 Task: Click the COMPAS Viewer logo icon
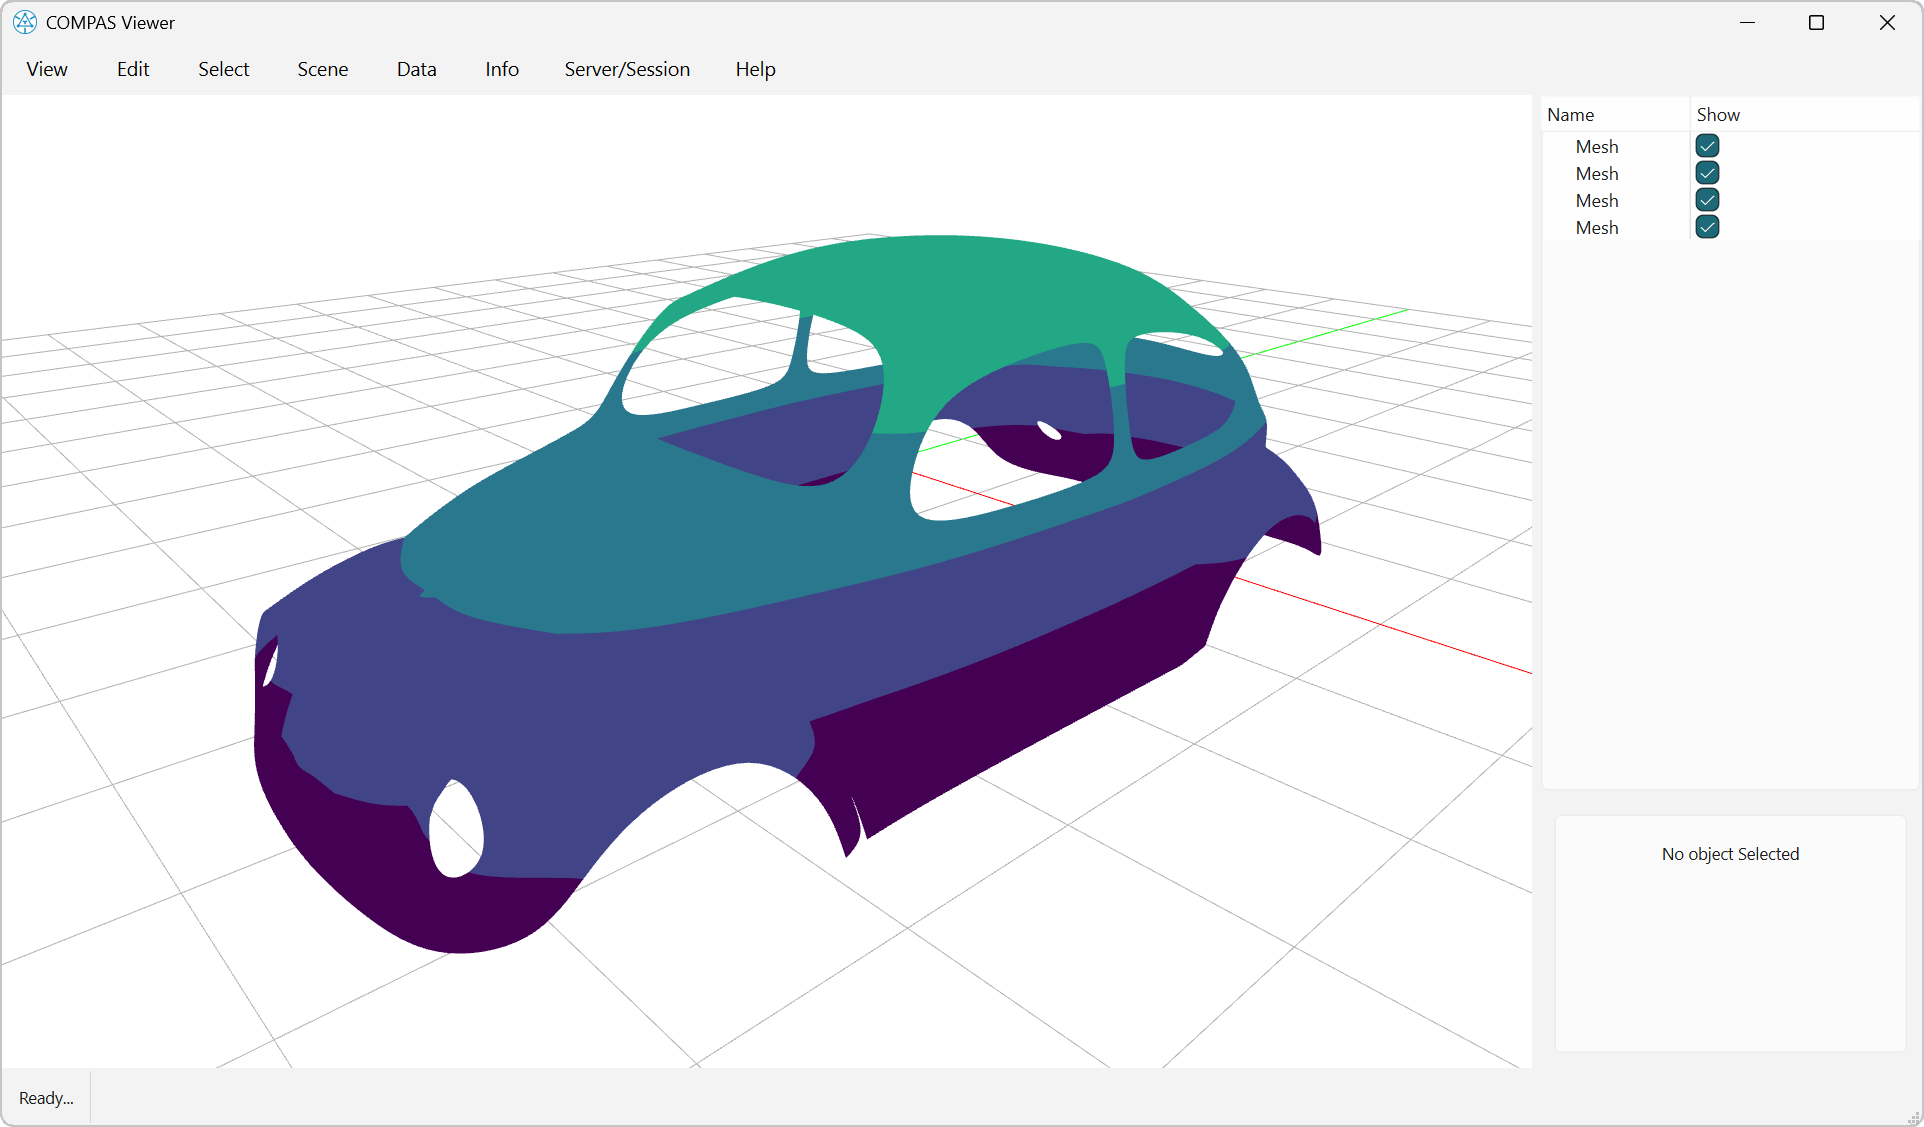point(24,22)
